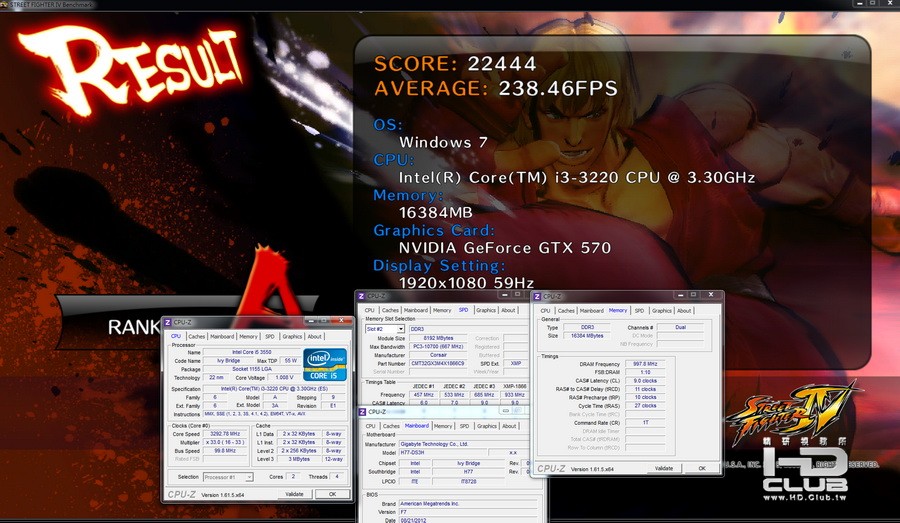Click the 'x 33.0 ( 16 - 33 )' multiplier value
900x523 pixels.
pyautogui.click(x=226, y=443)
